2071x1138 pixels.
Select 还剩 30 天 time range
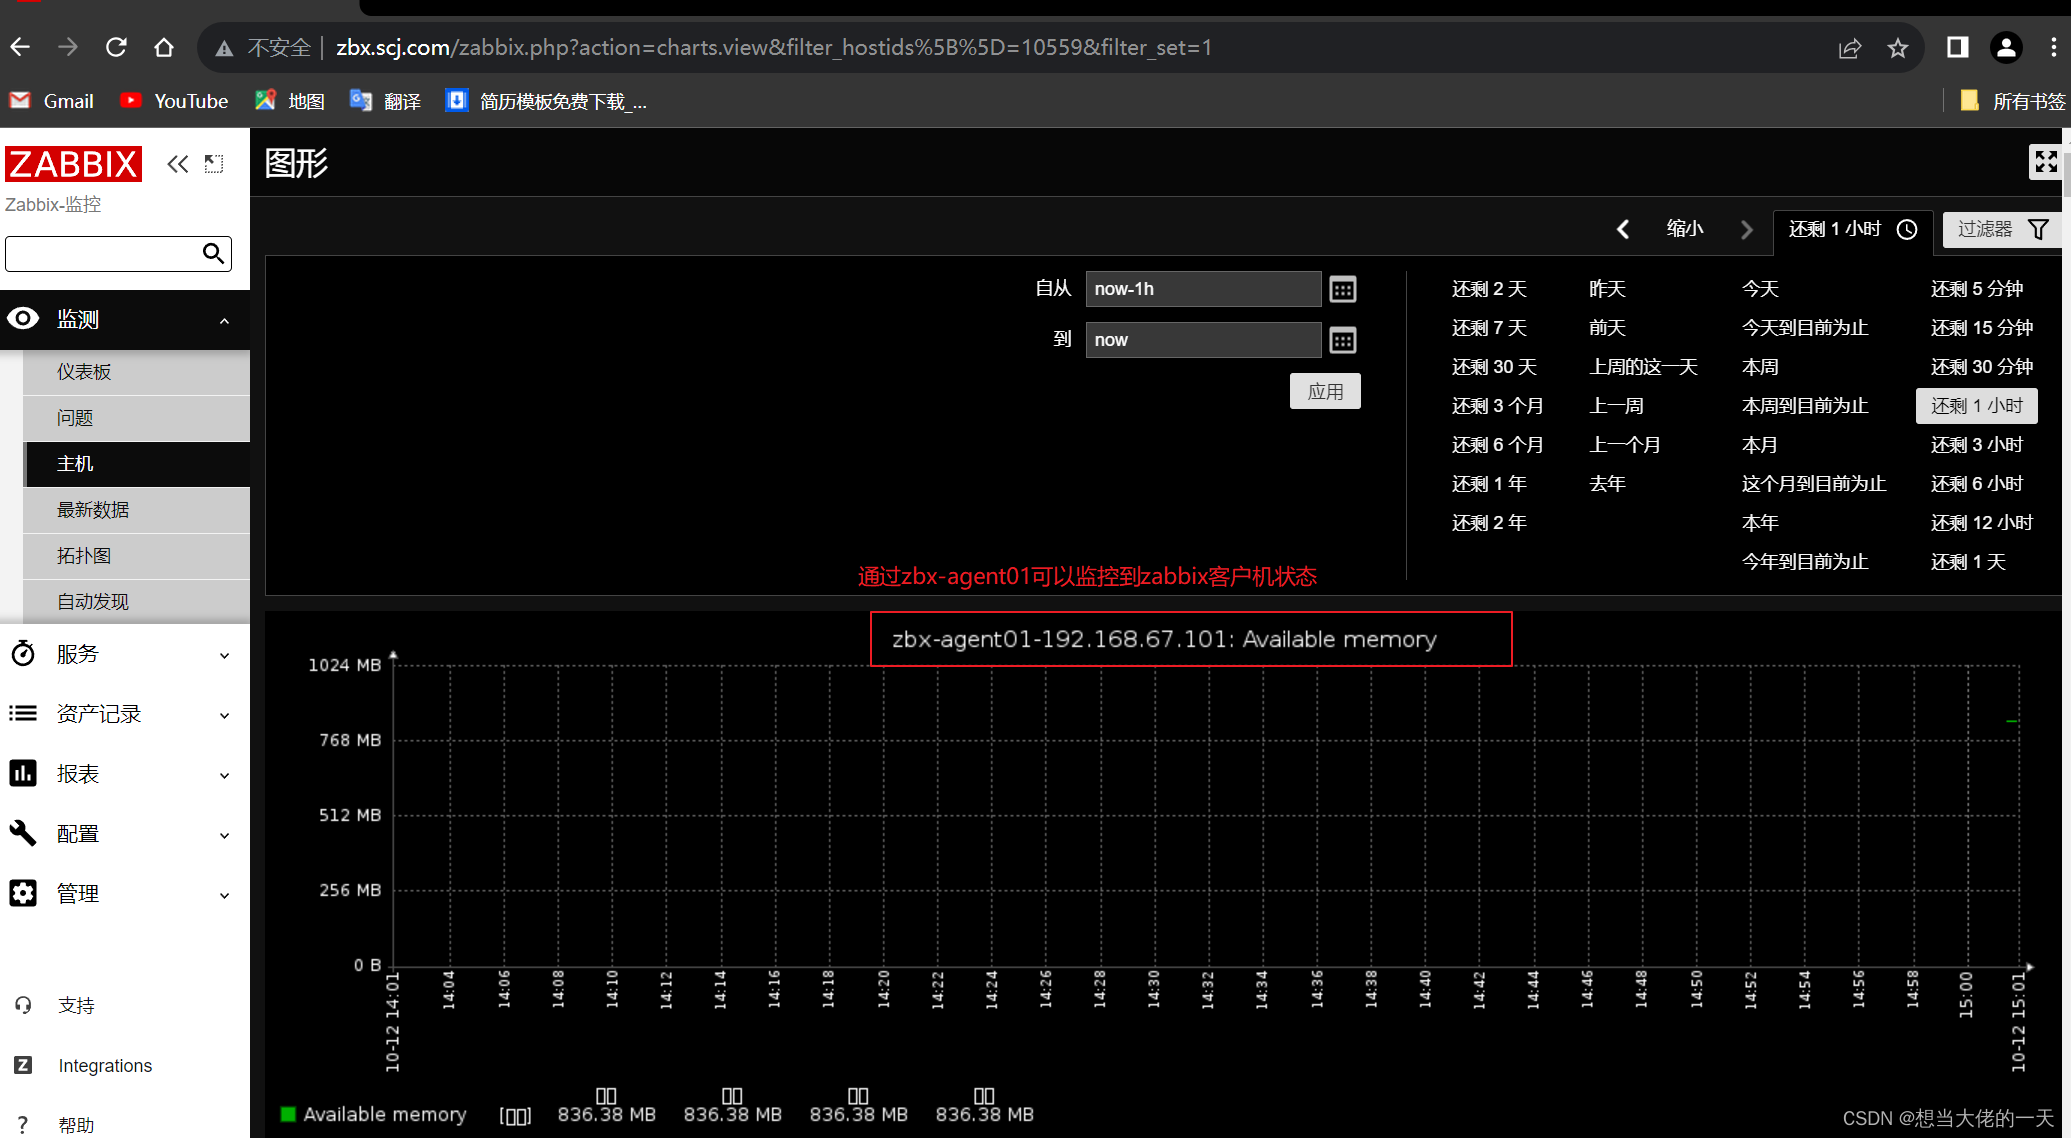[1494, 367]
